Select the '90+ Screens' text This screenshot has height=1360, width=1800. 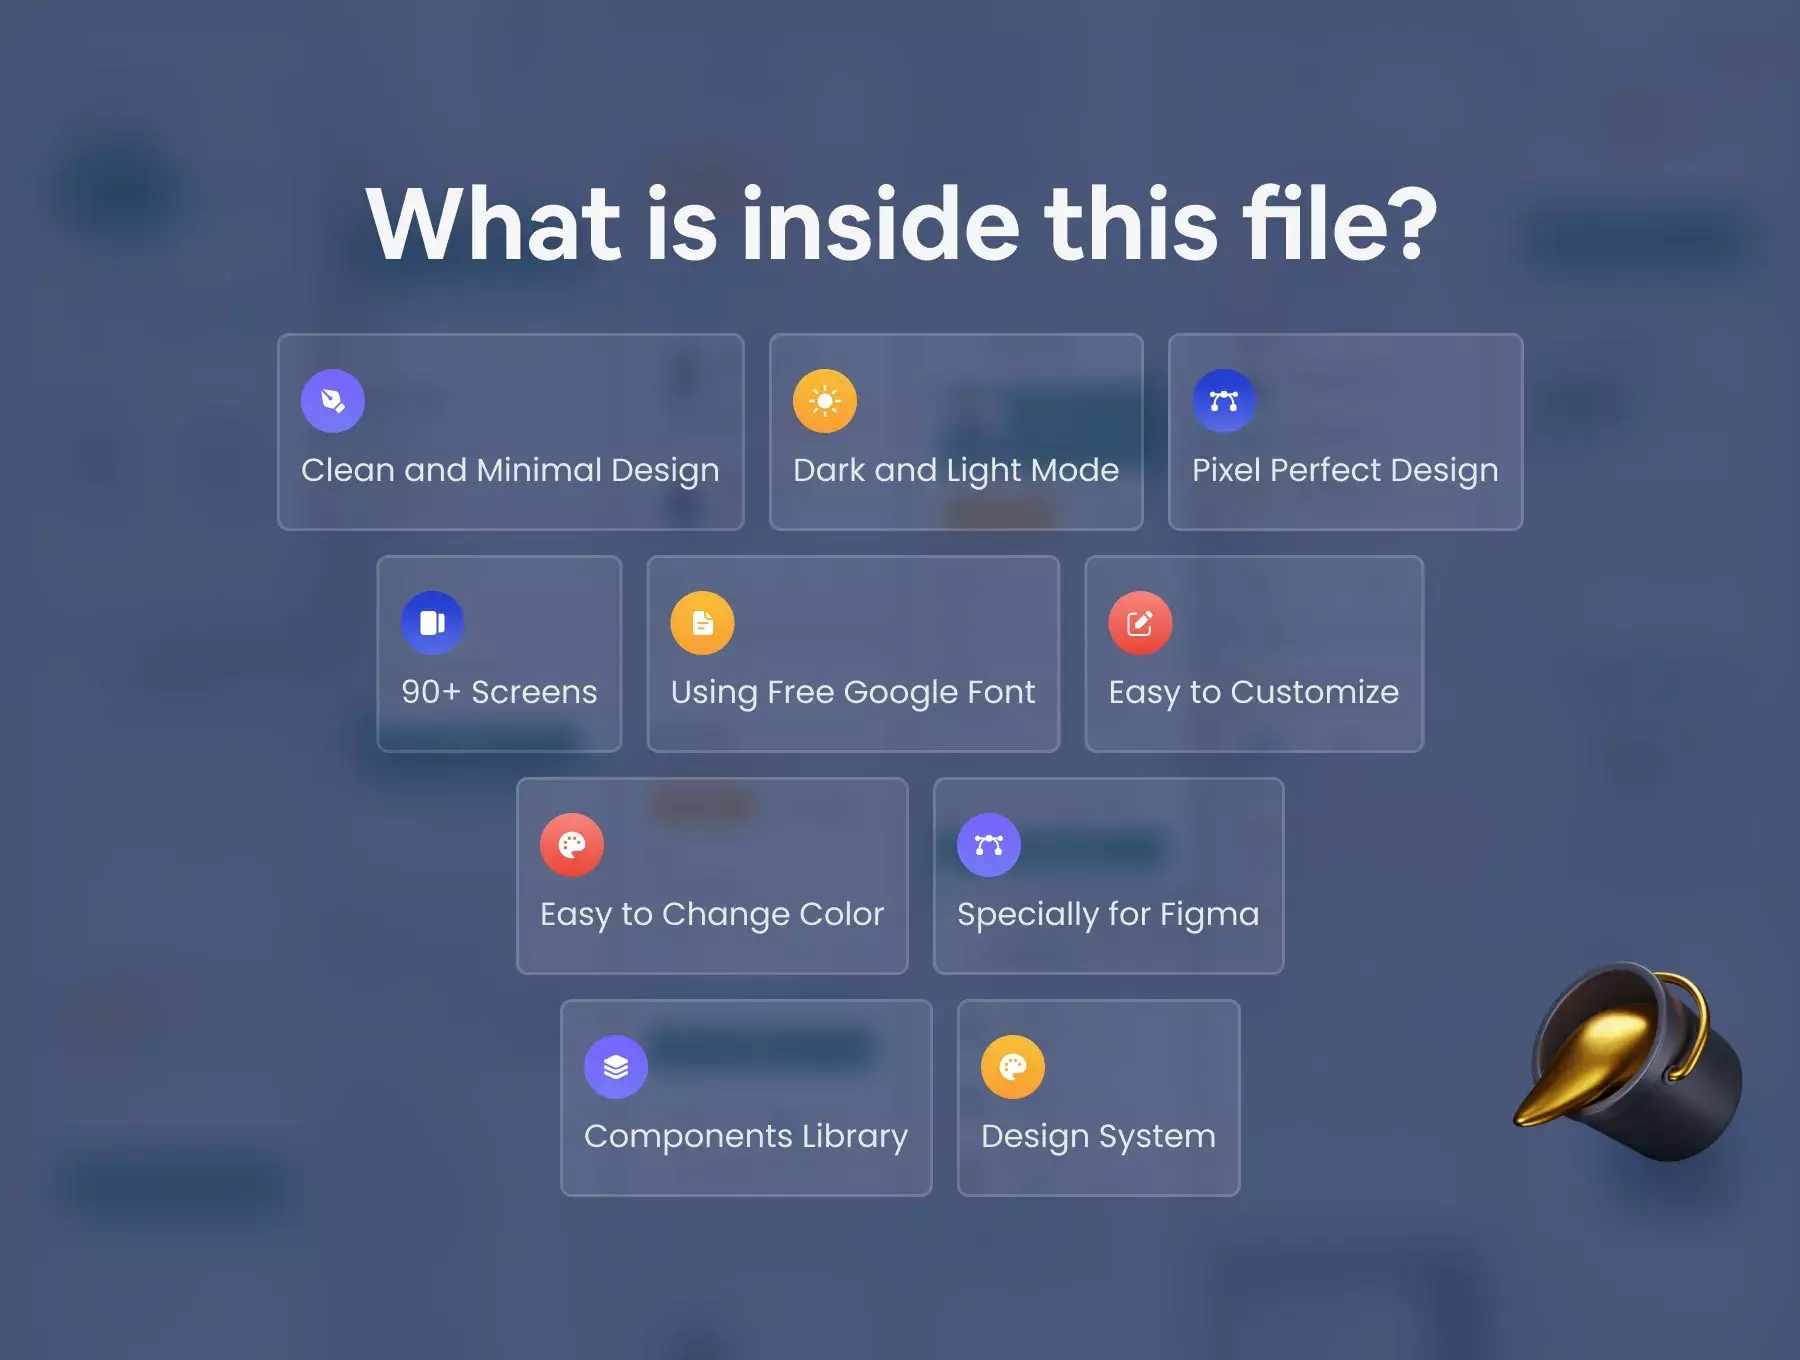pyautogui.click(x=499, y=692)
